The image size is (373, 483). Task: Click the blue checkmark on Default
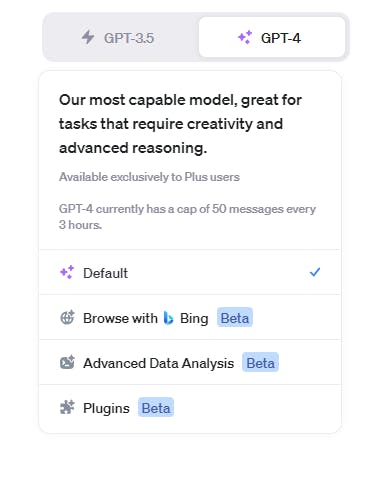coord(315,272)
